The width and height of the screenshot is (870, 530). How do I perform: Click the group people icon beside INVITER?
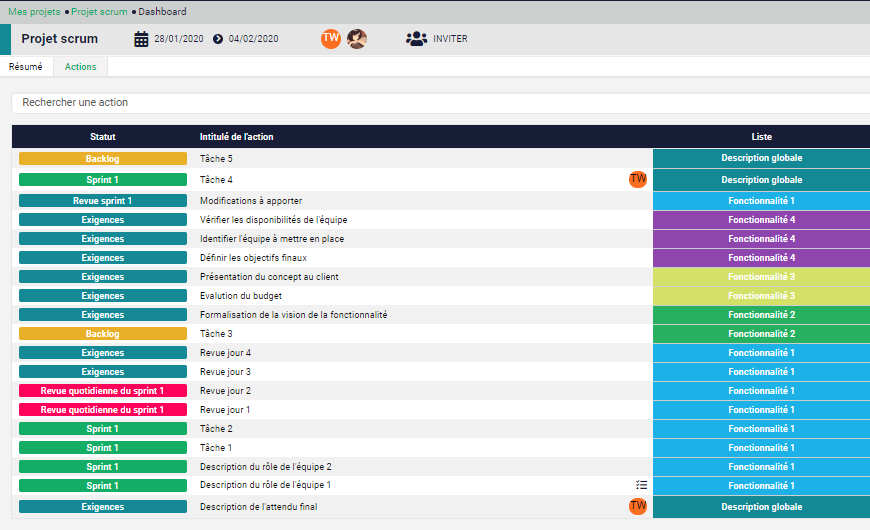(416, 39)
